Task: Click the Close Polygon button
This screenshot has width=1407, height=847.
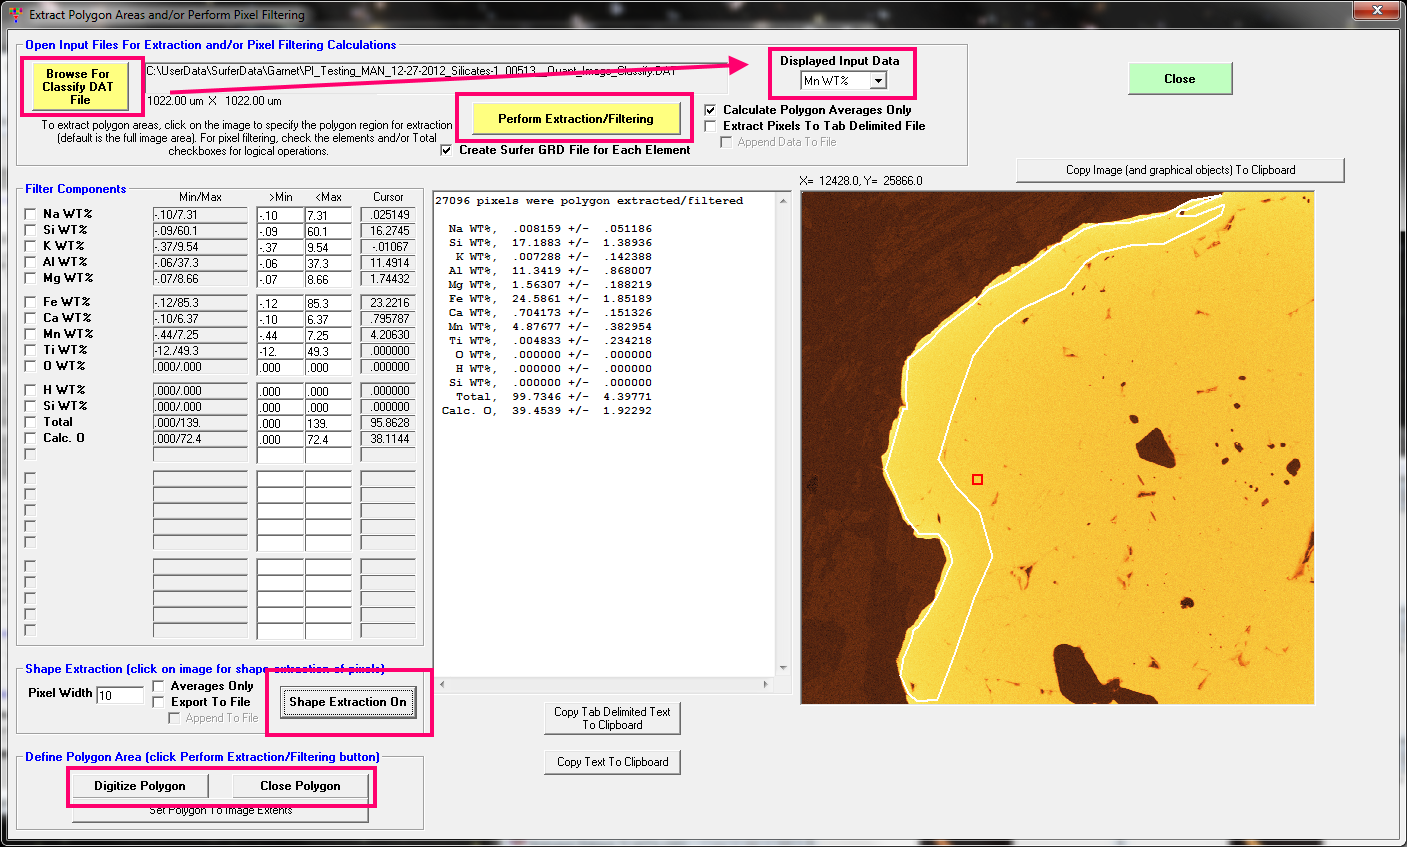Action: pyautogui.click(x=300, y=786)
